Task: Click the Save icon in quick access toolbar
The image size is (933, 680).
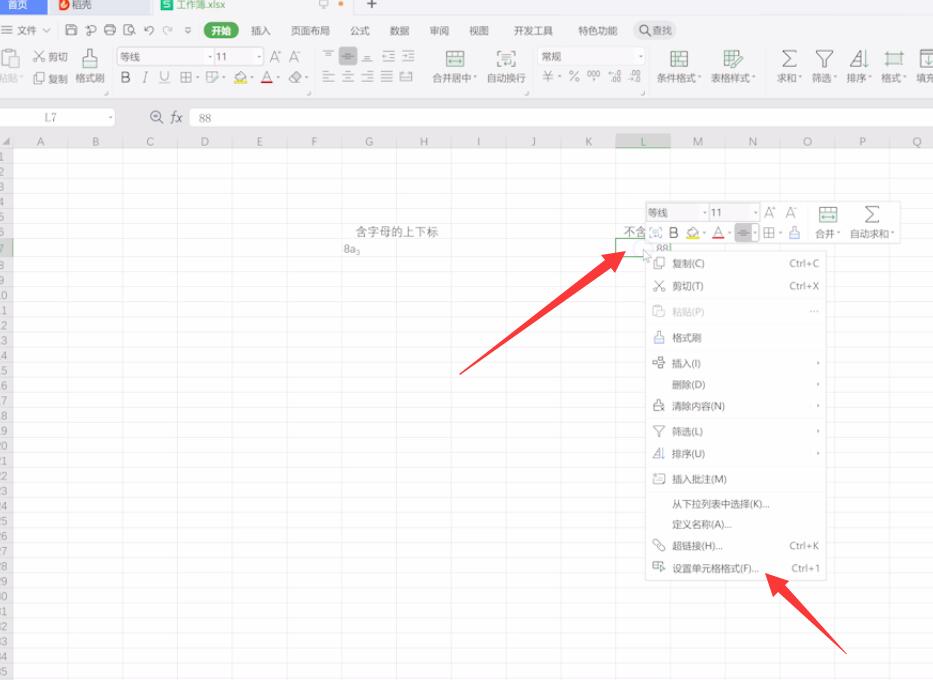Action: (71, 30)
